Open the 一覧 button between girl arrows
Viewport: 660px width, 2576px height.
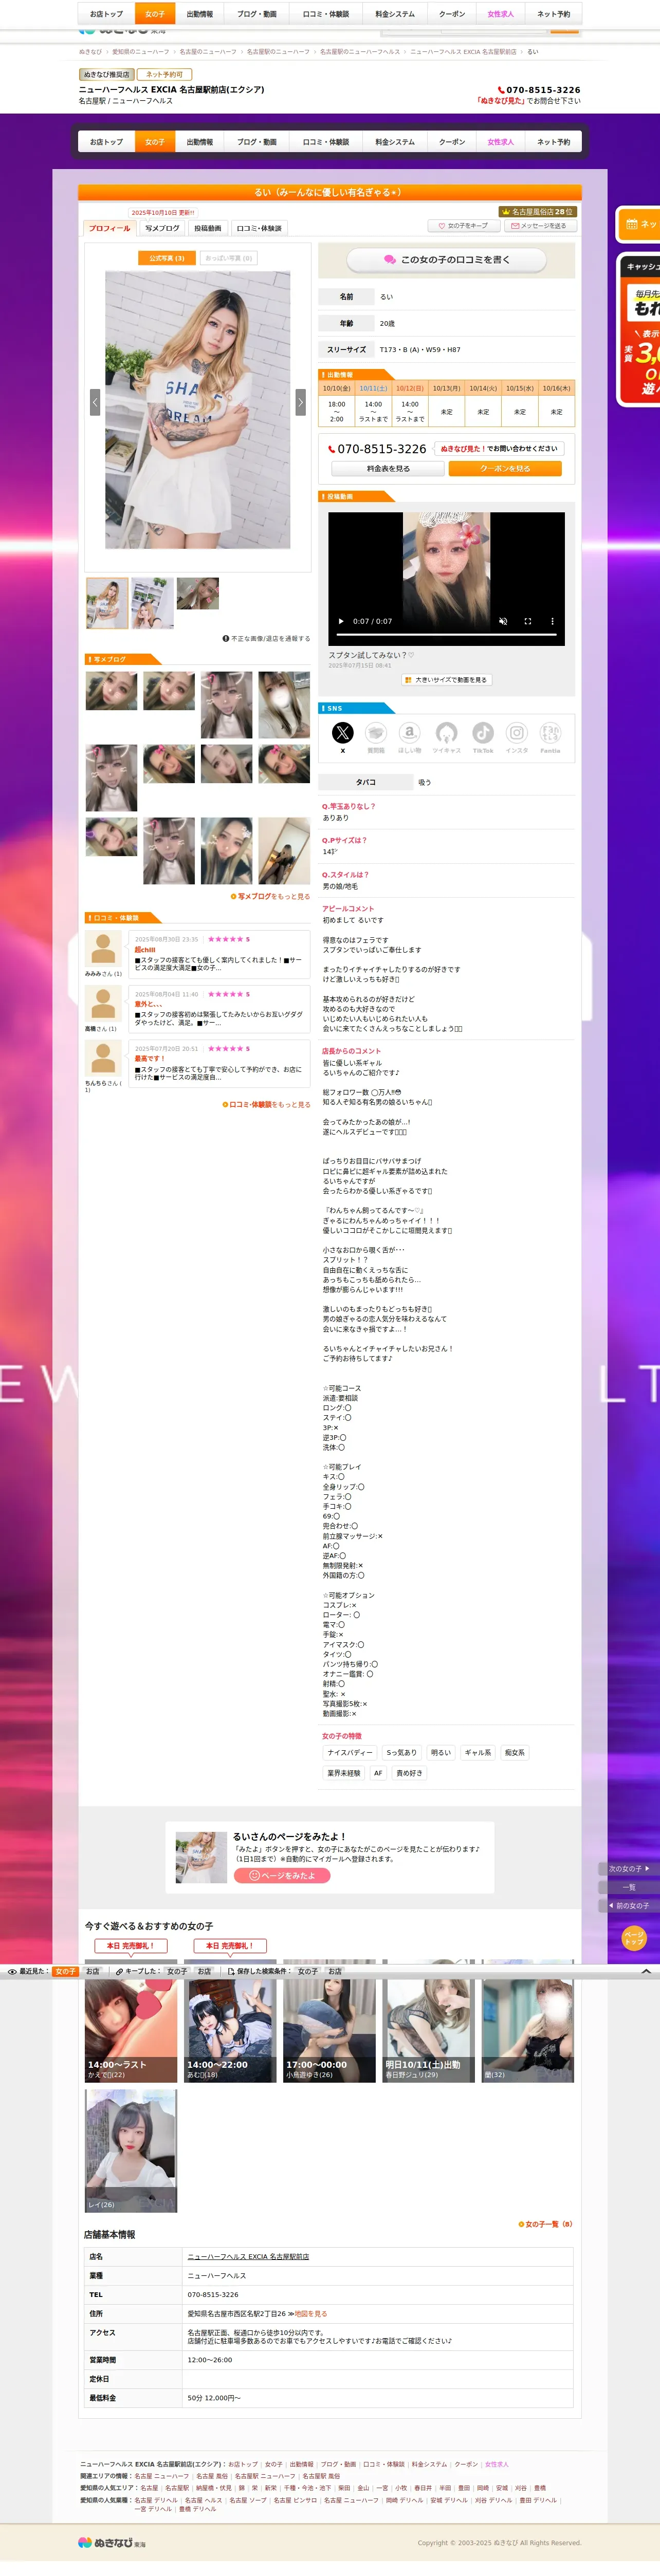[629, 1887]
